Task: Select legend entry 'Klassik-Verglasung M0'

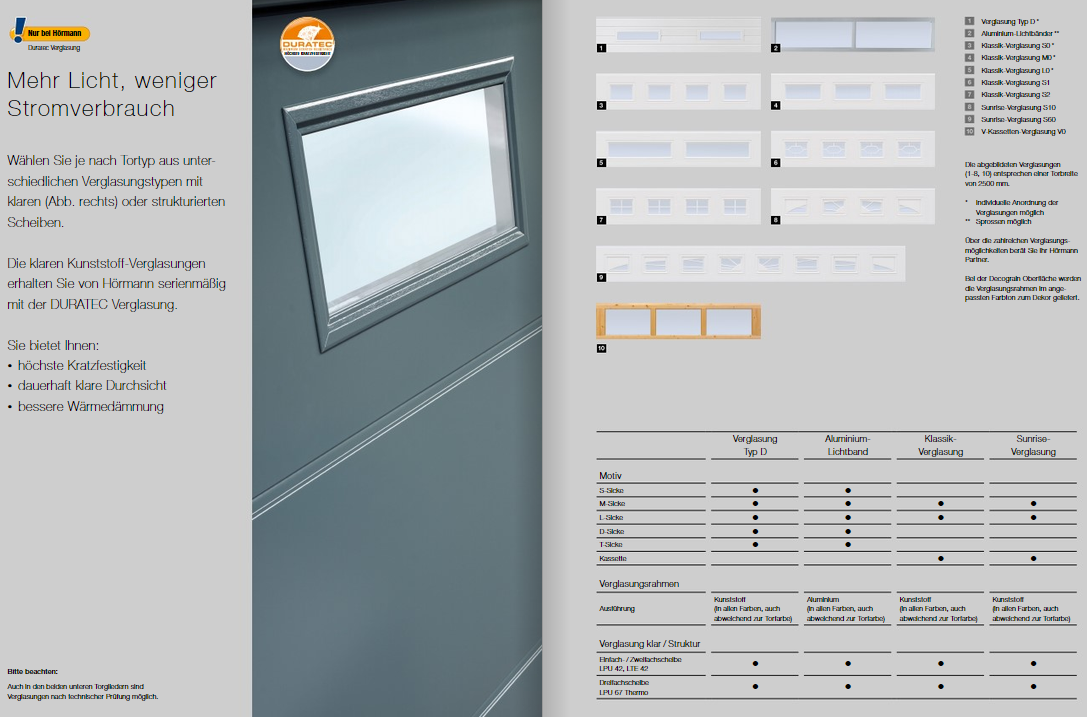Action: point(1018,58)
